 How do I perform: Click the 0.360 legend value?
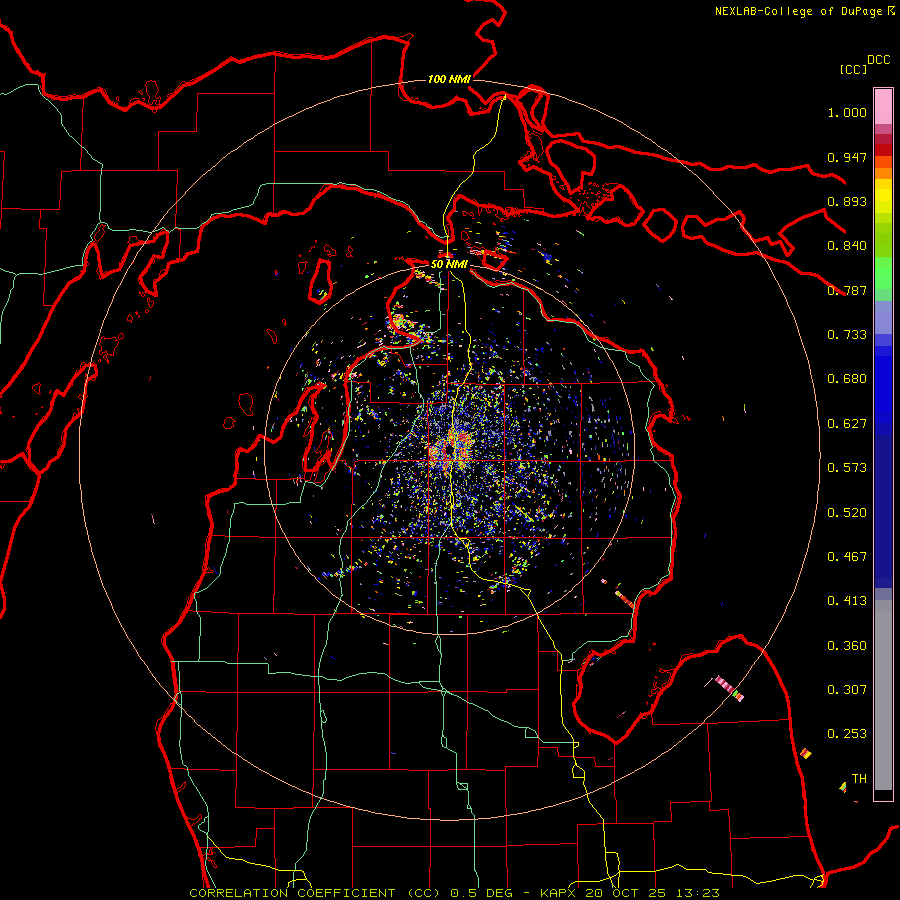847,646
